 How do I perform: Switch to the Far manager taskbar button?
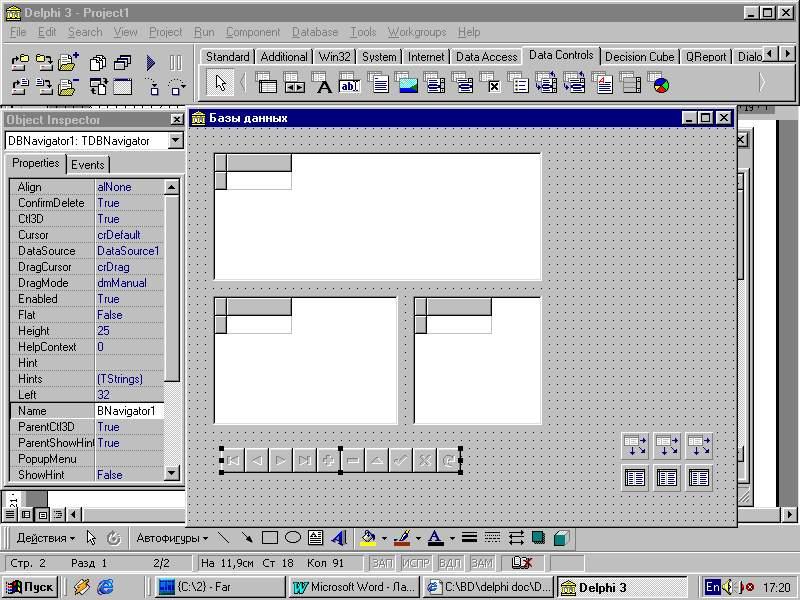[219, 587]
